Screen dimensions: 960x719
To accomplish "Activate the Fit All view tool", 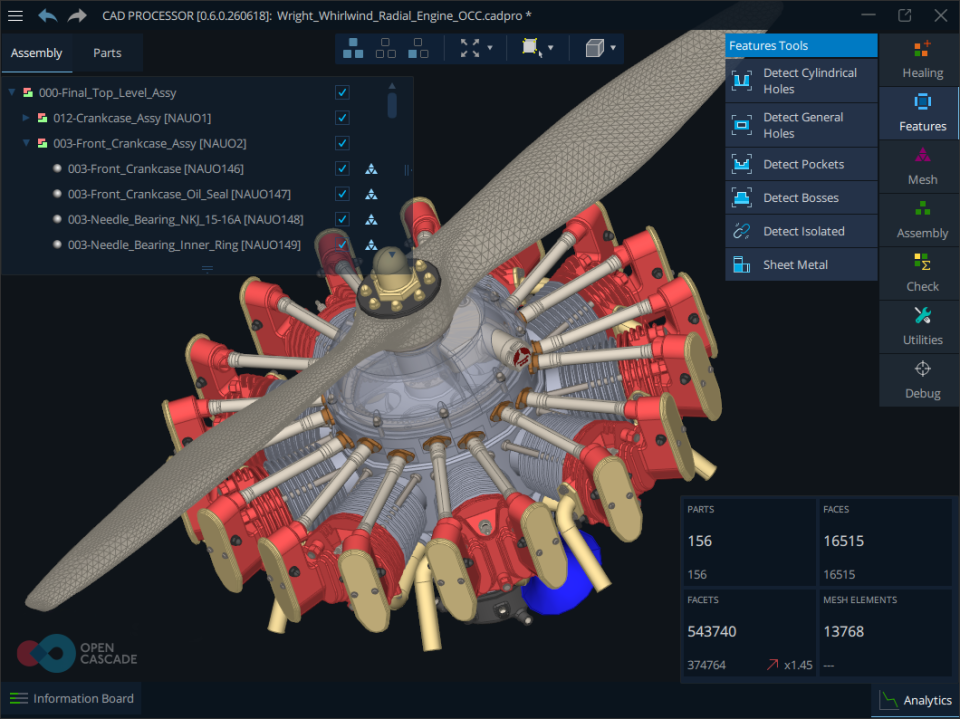I will (470, 46).
